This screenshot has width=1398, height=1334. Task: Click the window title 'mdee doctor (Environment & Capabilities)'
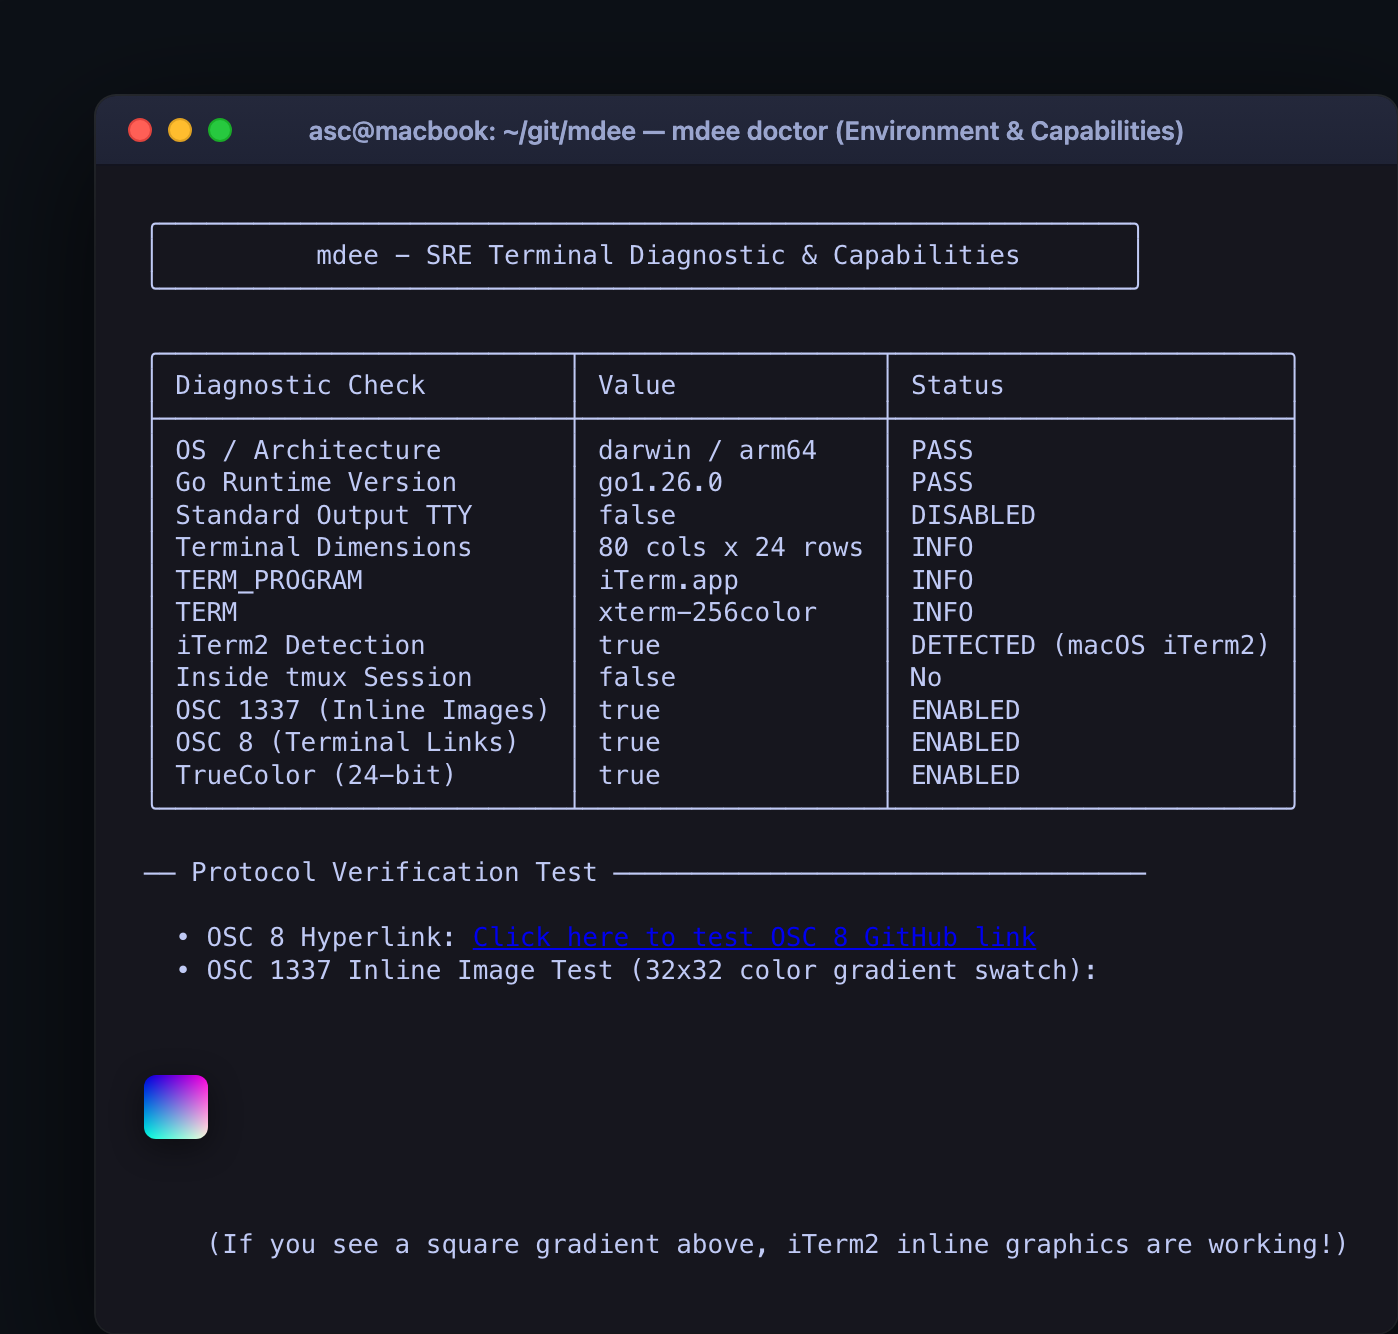(x=927, y=131)
